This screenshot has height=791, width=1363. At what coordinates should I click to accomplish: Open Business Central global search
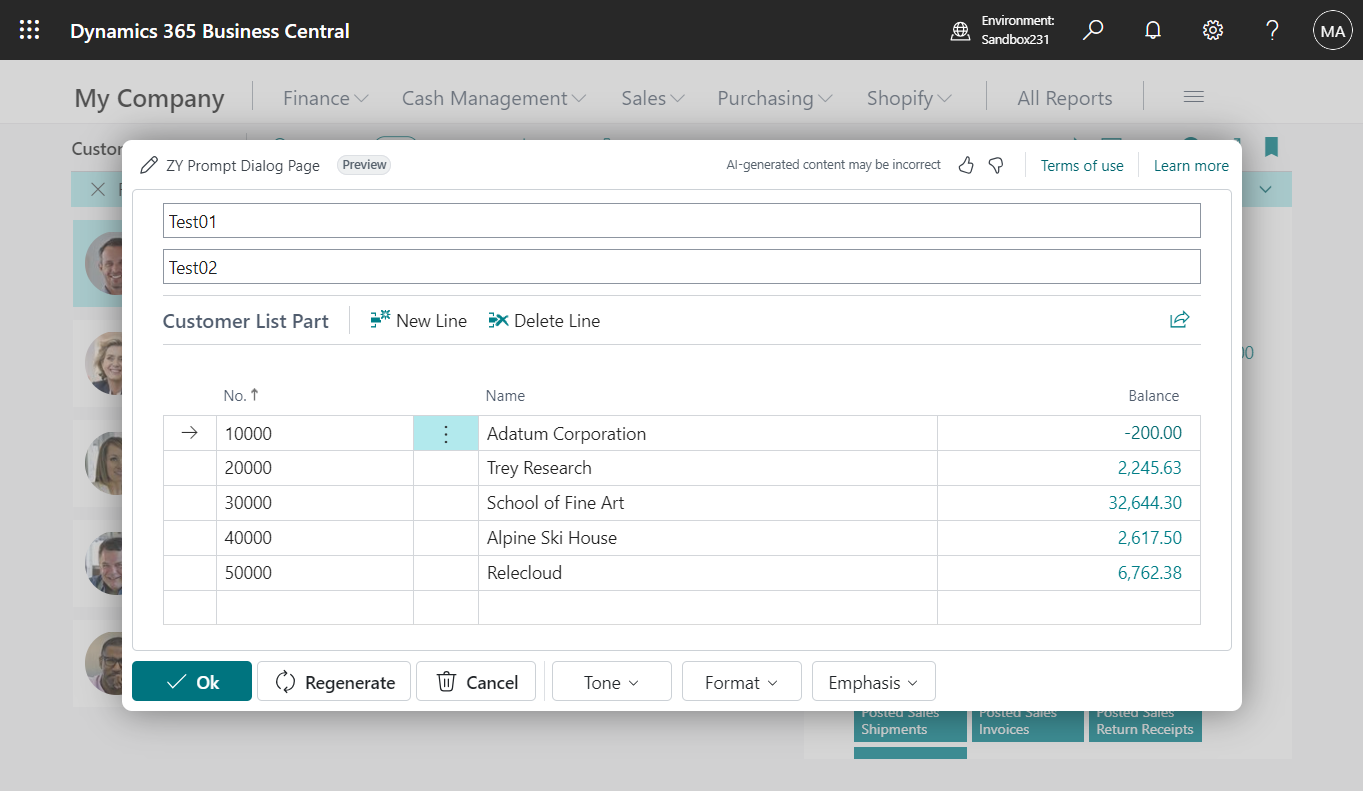pyautogui.click(x=1093, y=30)
